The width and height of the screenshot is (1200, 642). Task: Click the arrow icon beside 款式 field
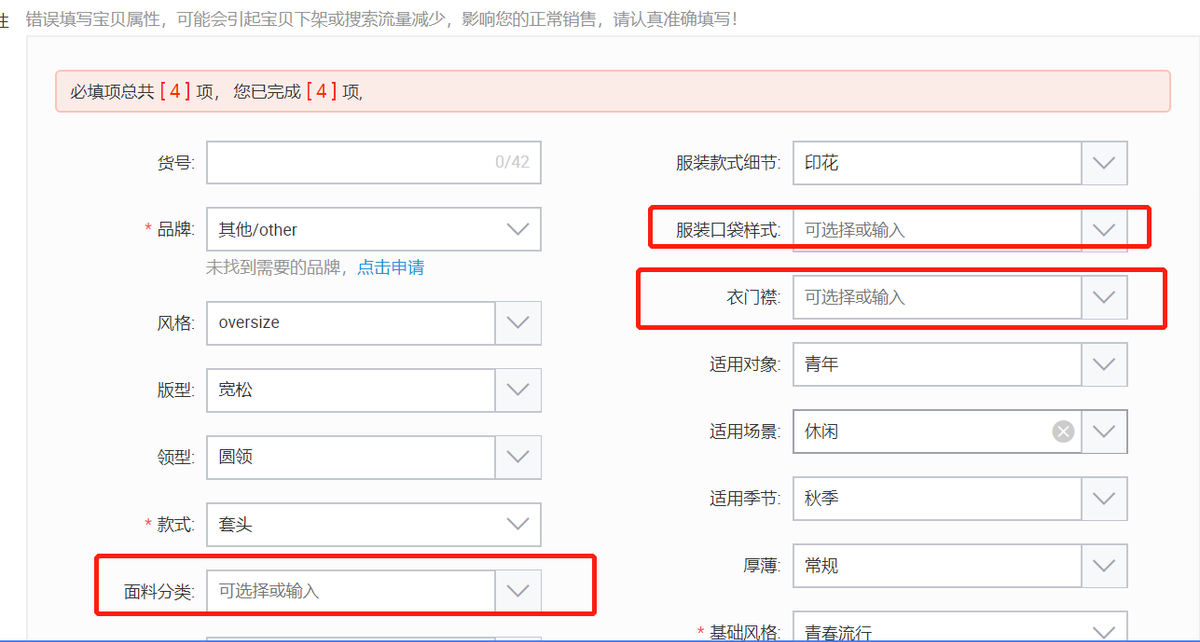(x=518, y=524)
